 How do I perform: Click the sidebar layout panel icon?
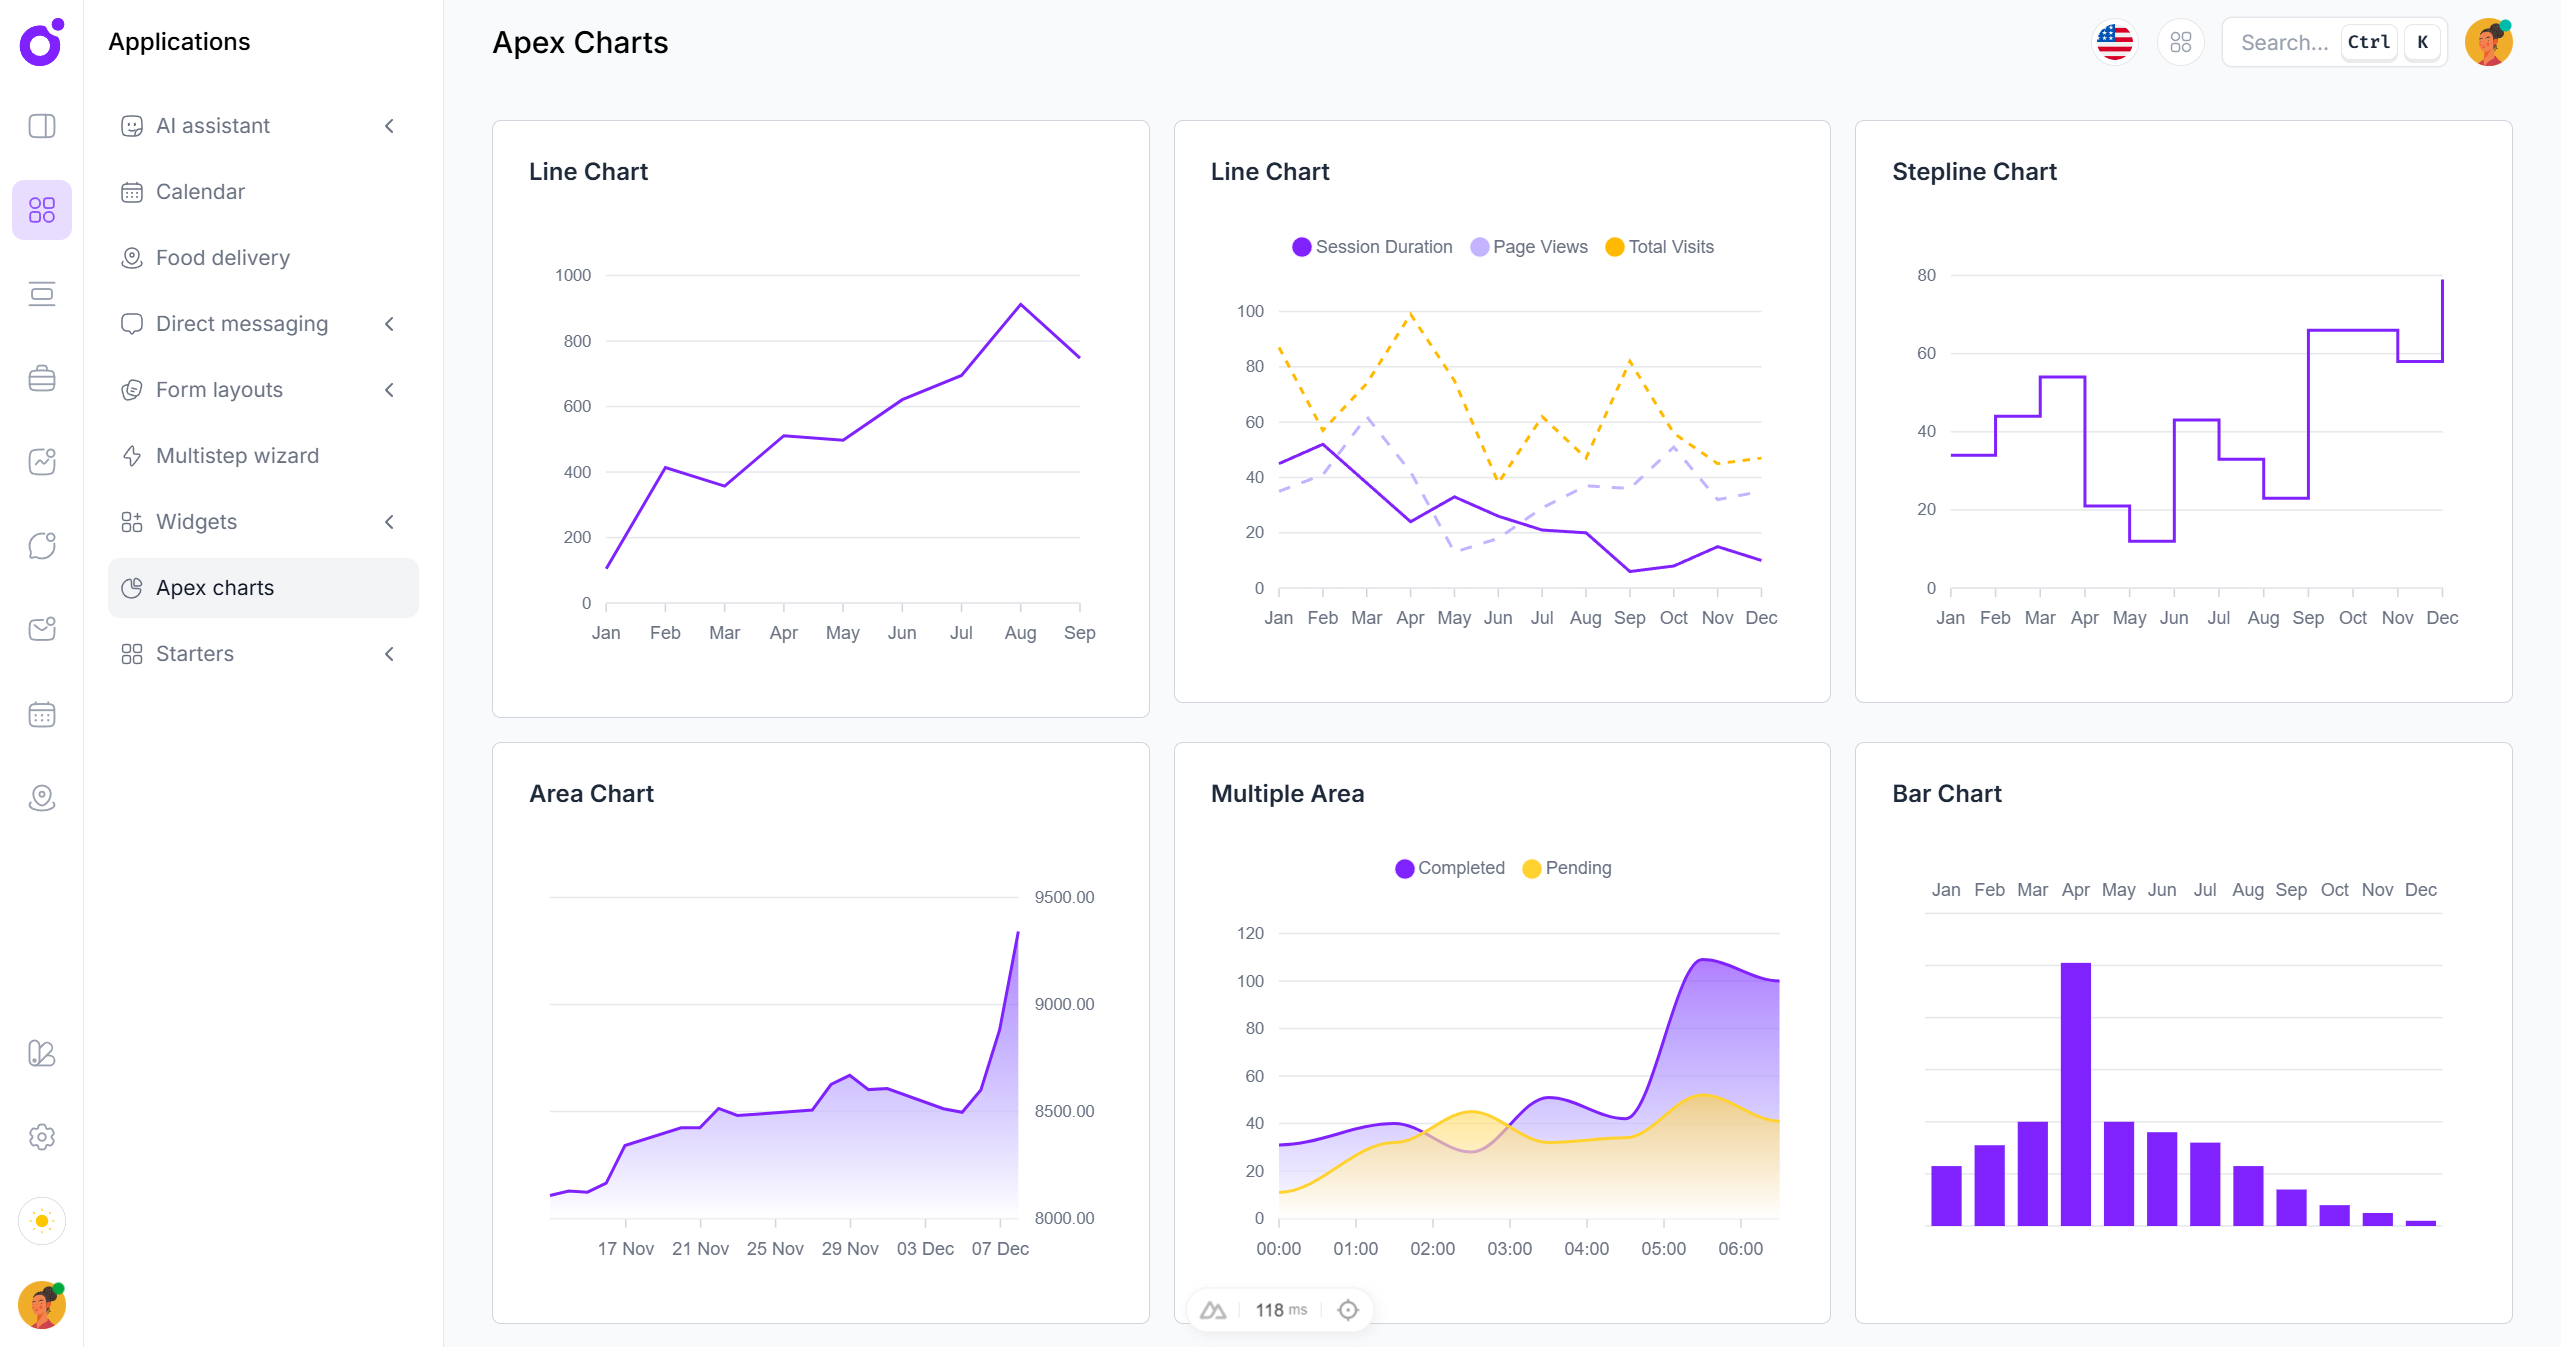tap(42, 126)
